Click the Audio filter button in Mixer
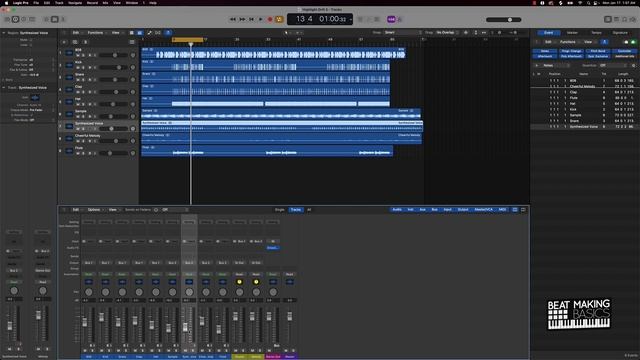 397,210
